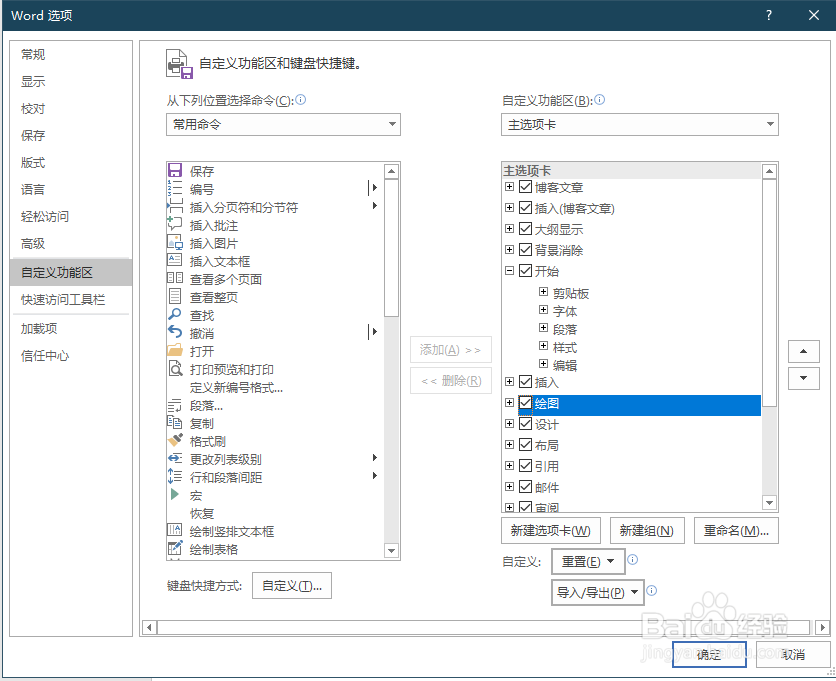Click the tabs tree scroll up arrow
Viewport: 836px width, 681px height.
click(x=769, y=171)
